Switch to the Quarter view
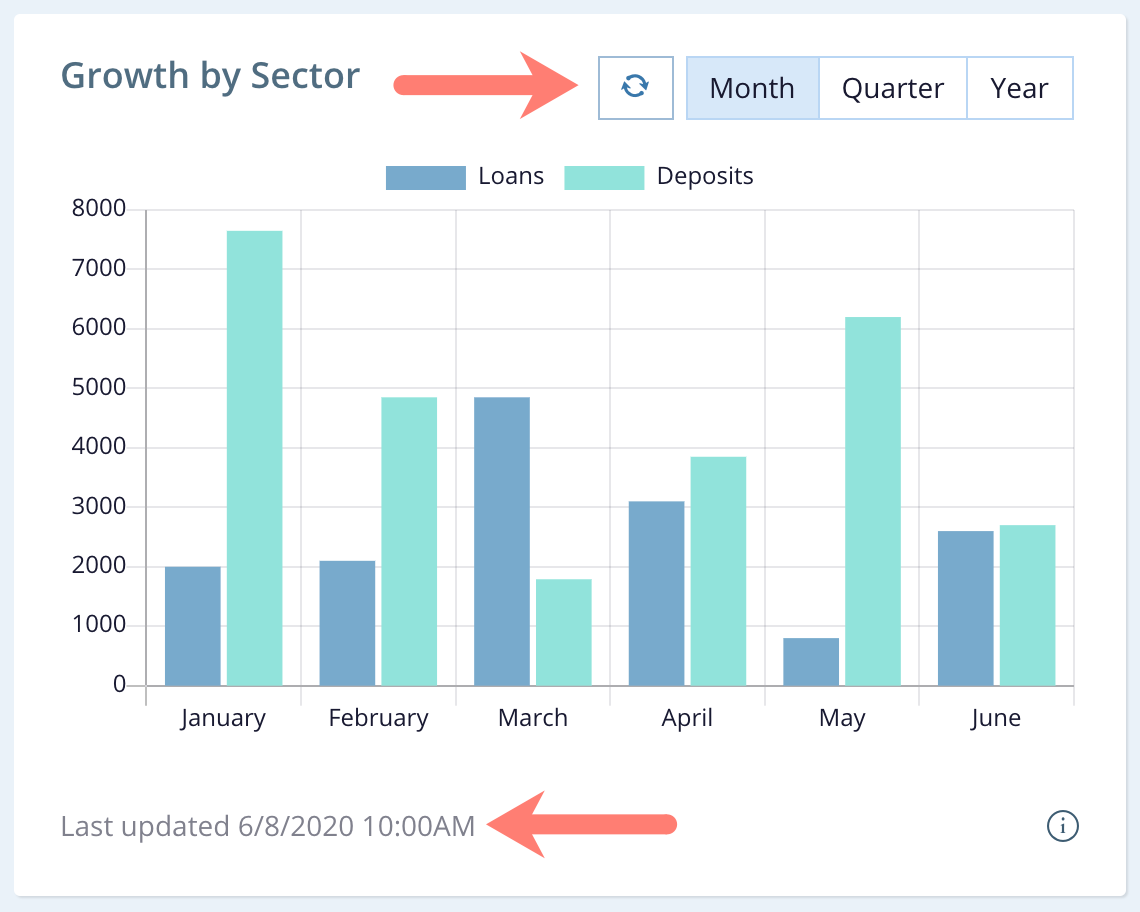 point(892,88)
